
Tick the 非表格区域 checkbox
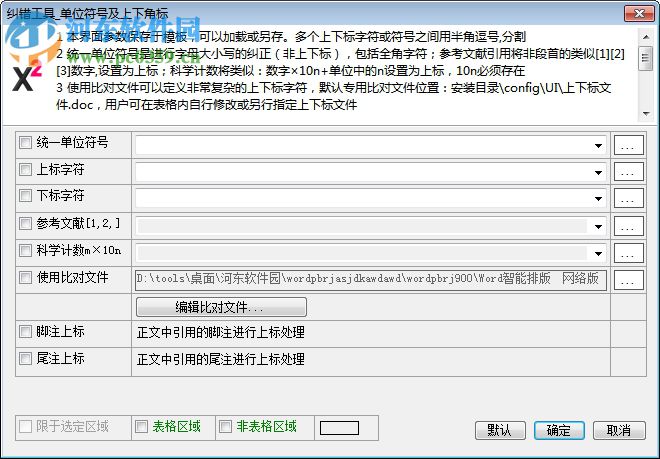[226, 427]
